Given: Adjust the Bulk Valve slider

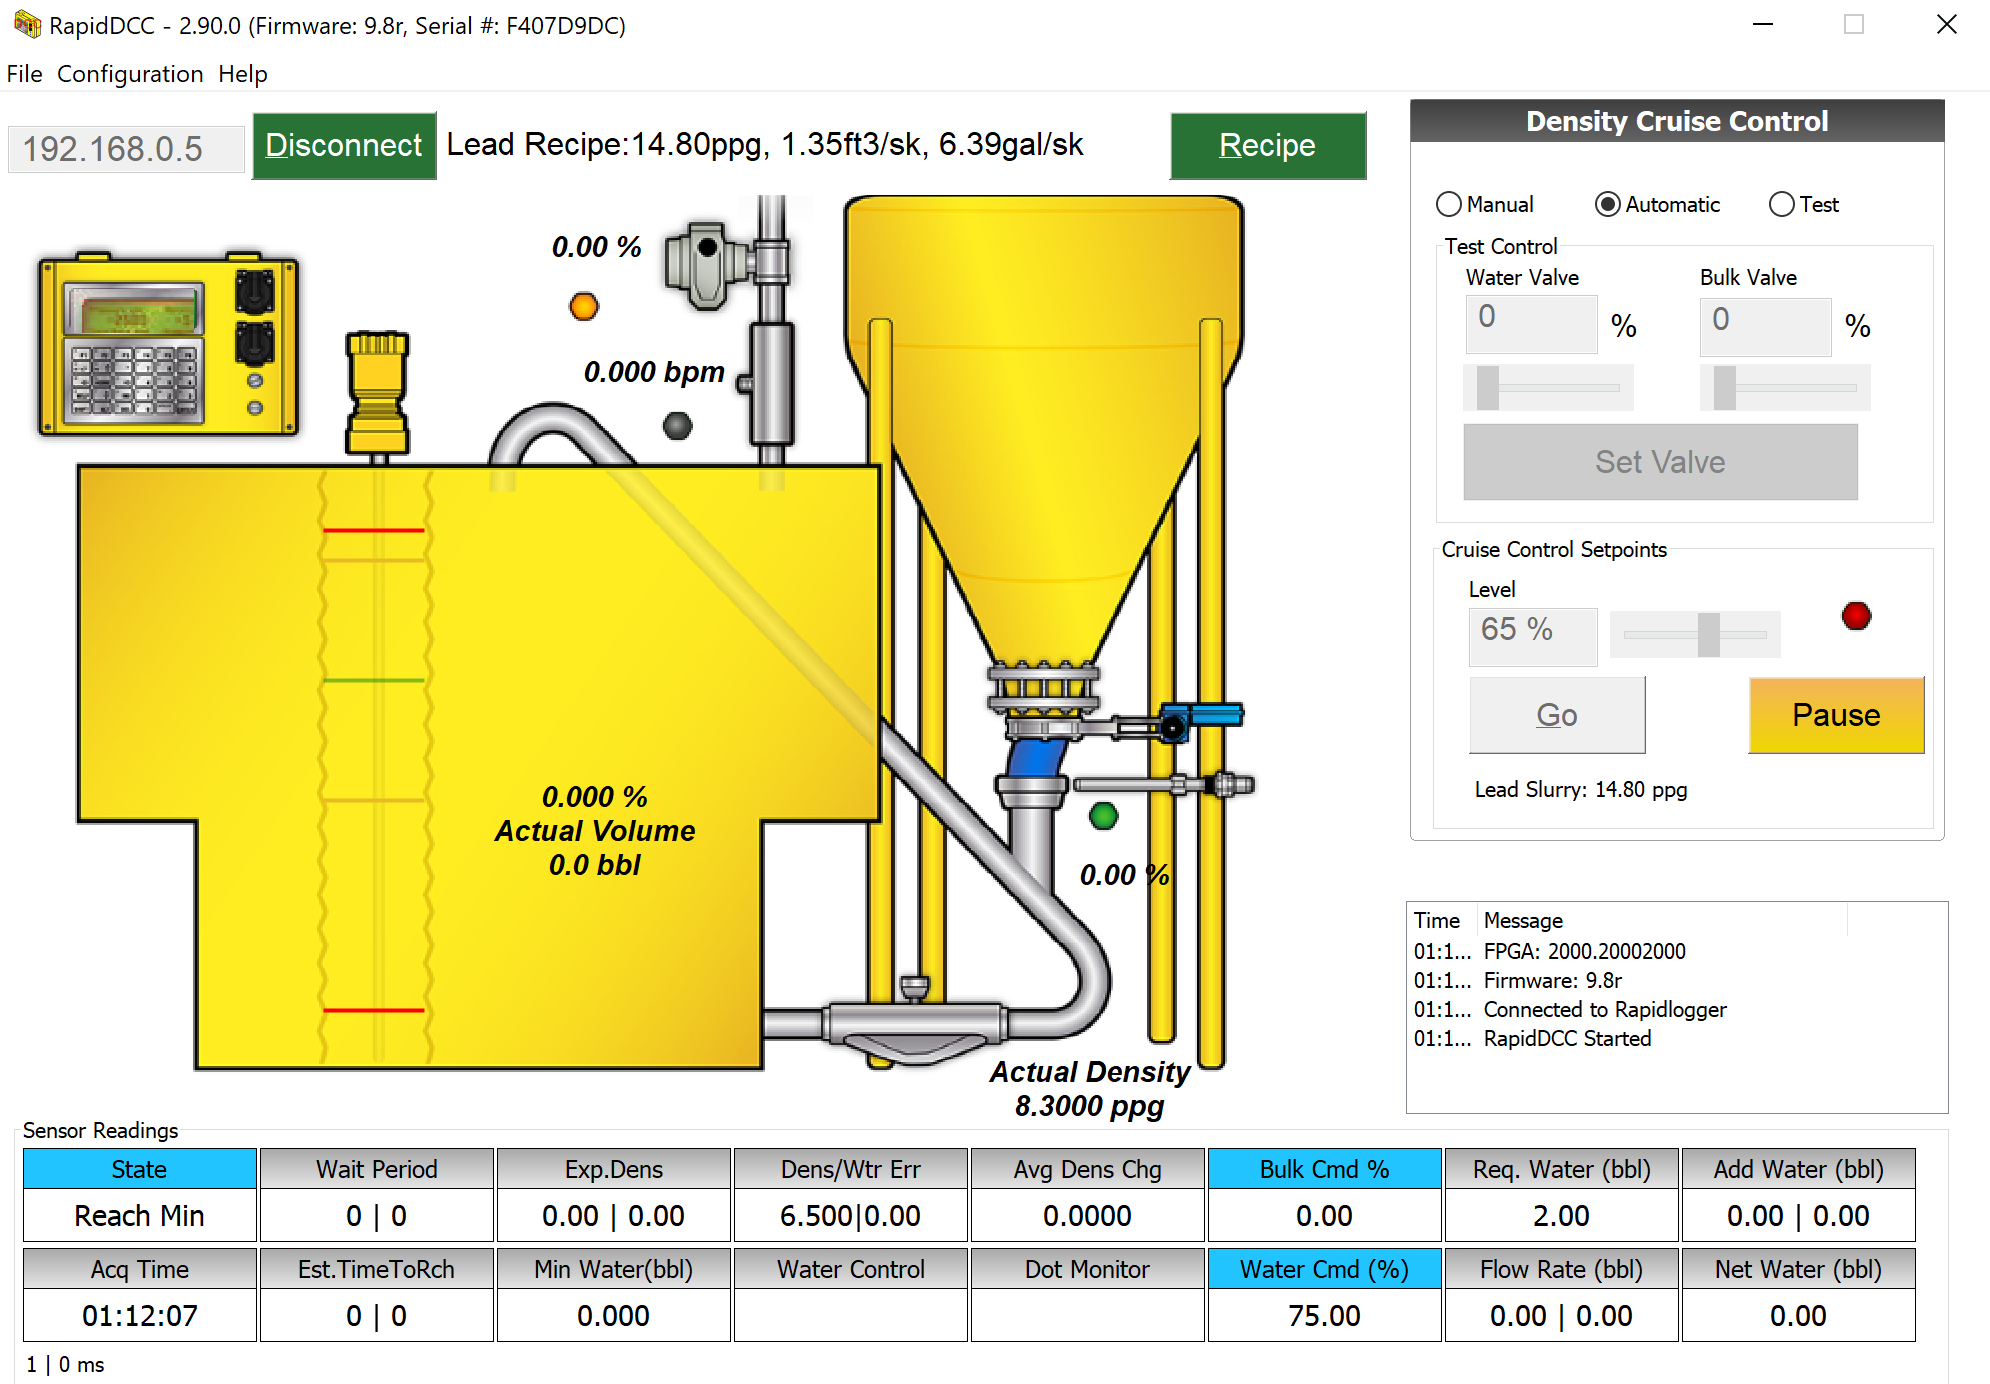Looking at the screenshot, I should coord(1785,388).
